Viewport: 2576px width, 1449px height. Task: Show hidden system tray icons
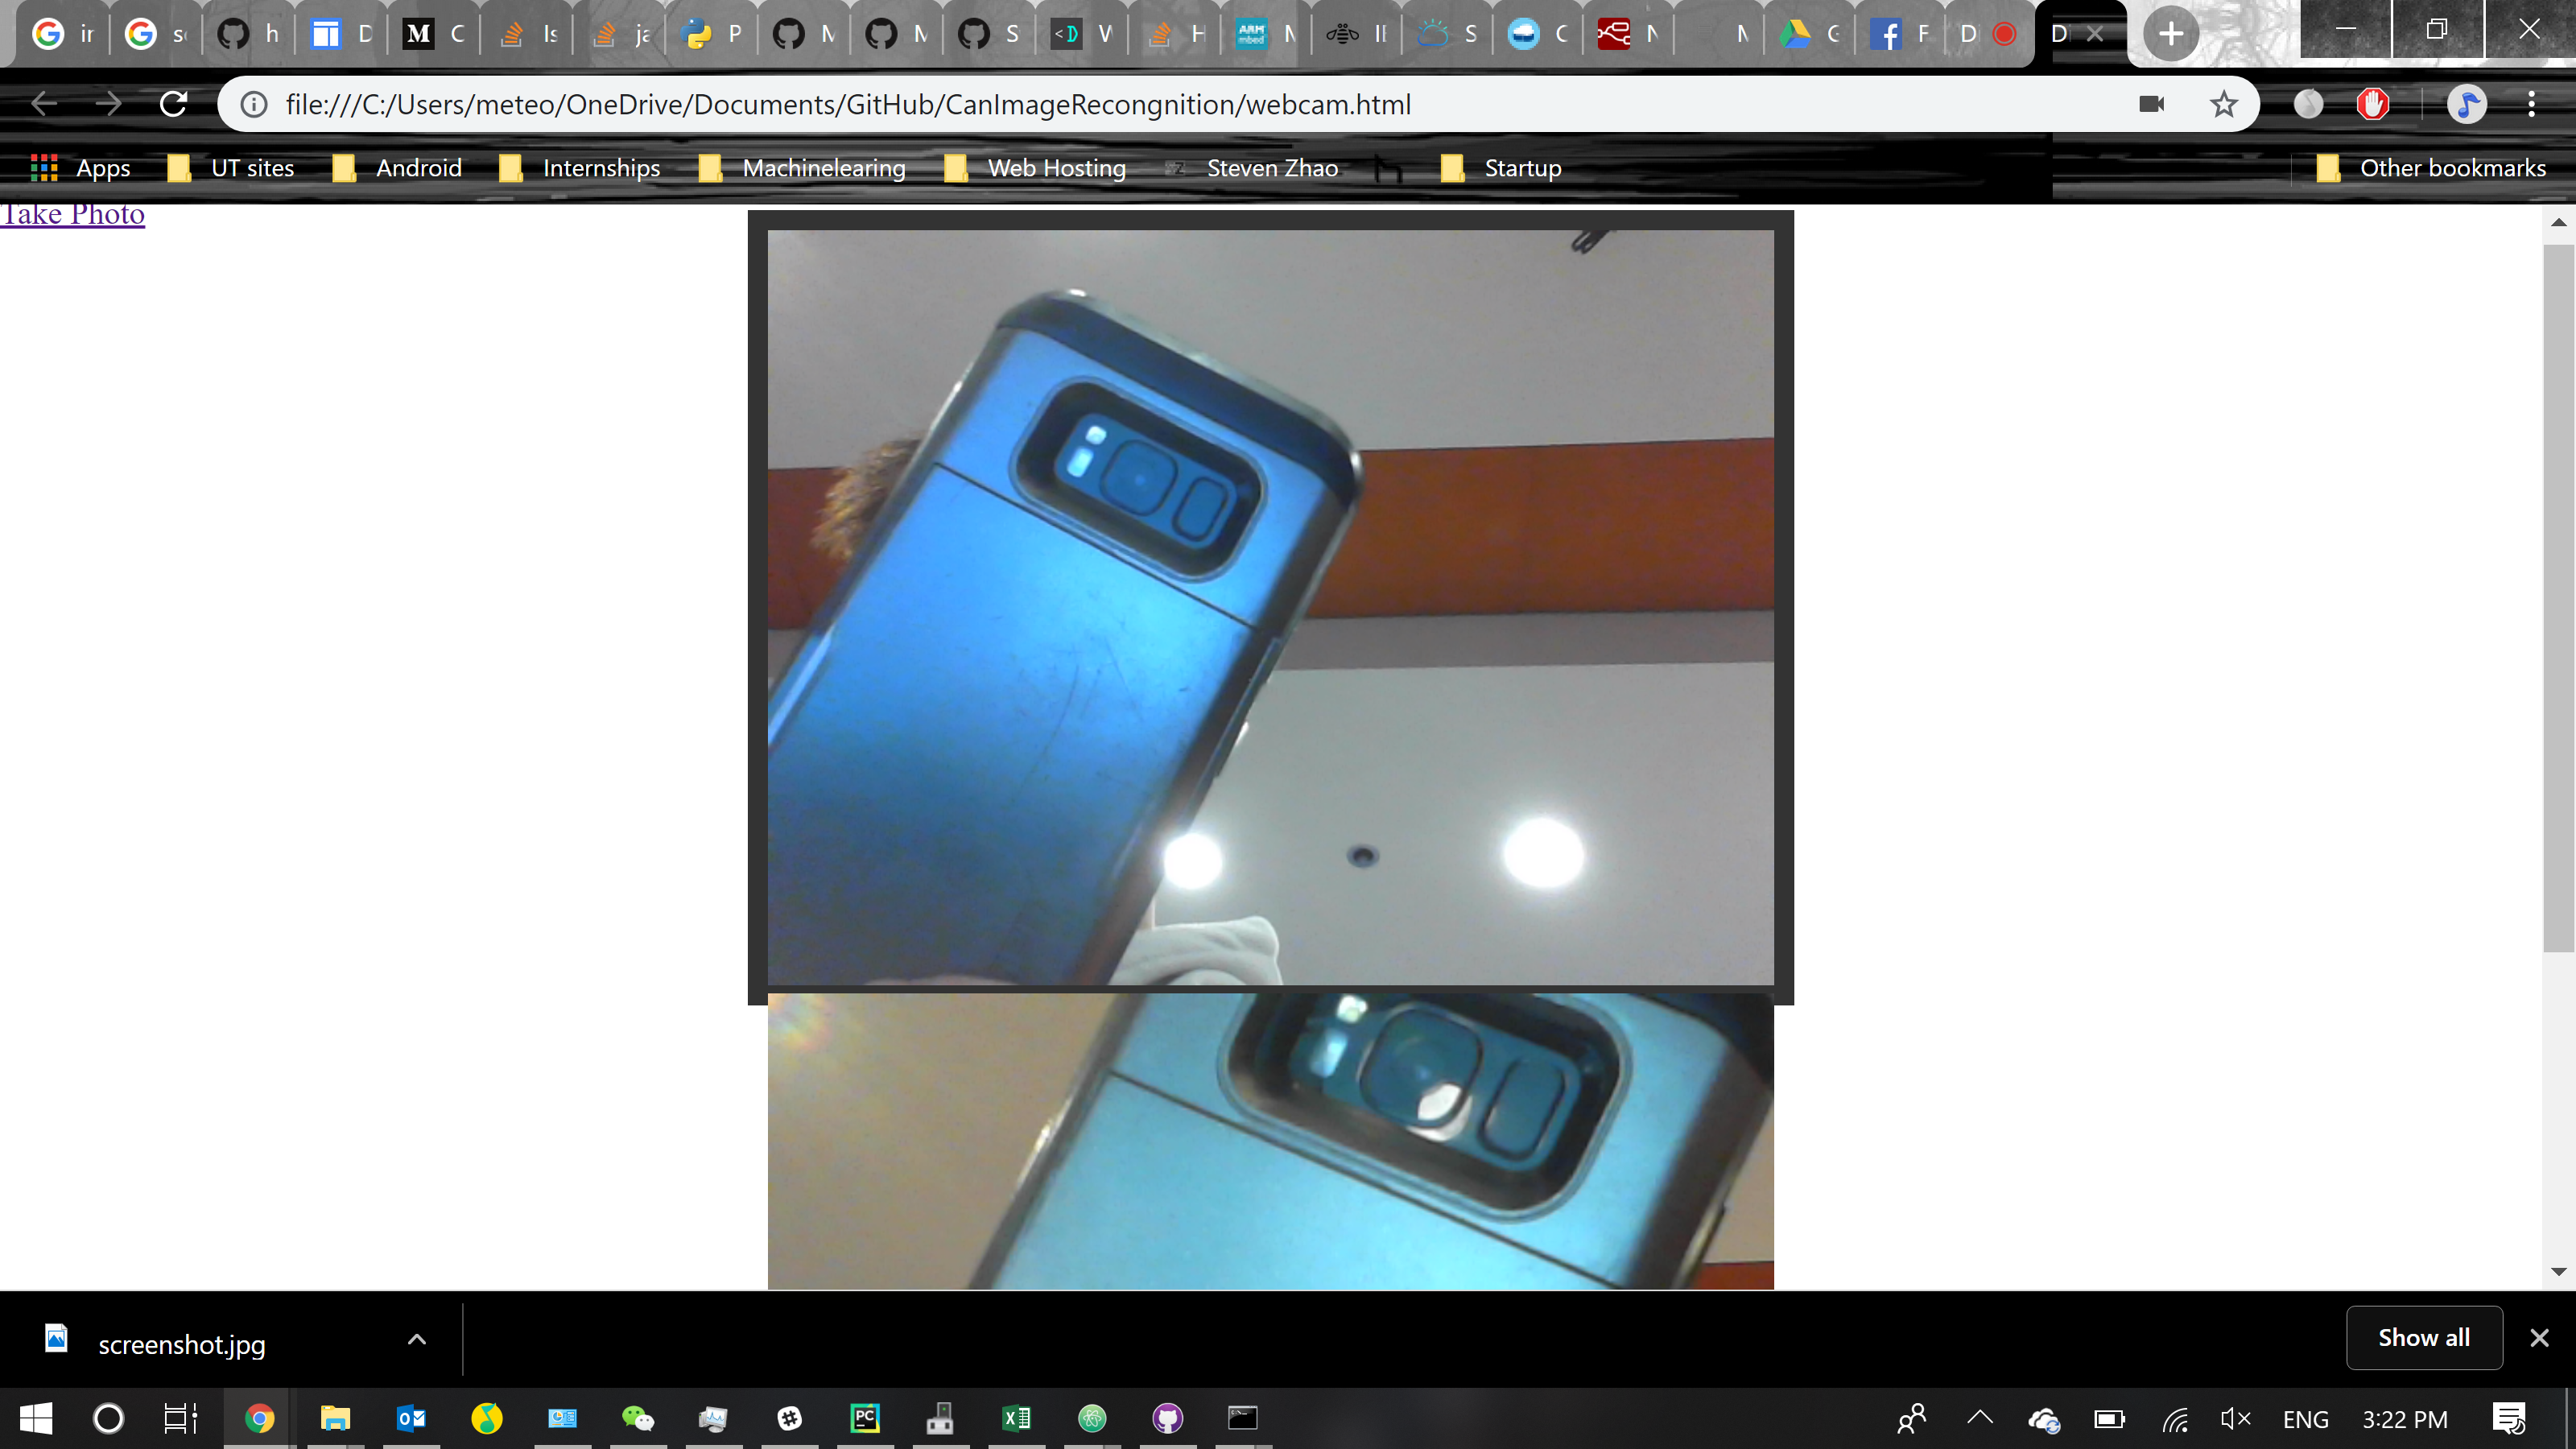click(1979, 1417)
